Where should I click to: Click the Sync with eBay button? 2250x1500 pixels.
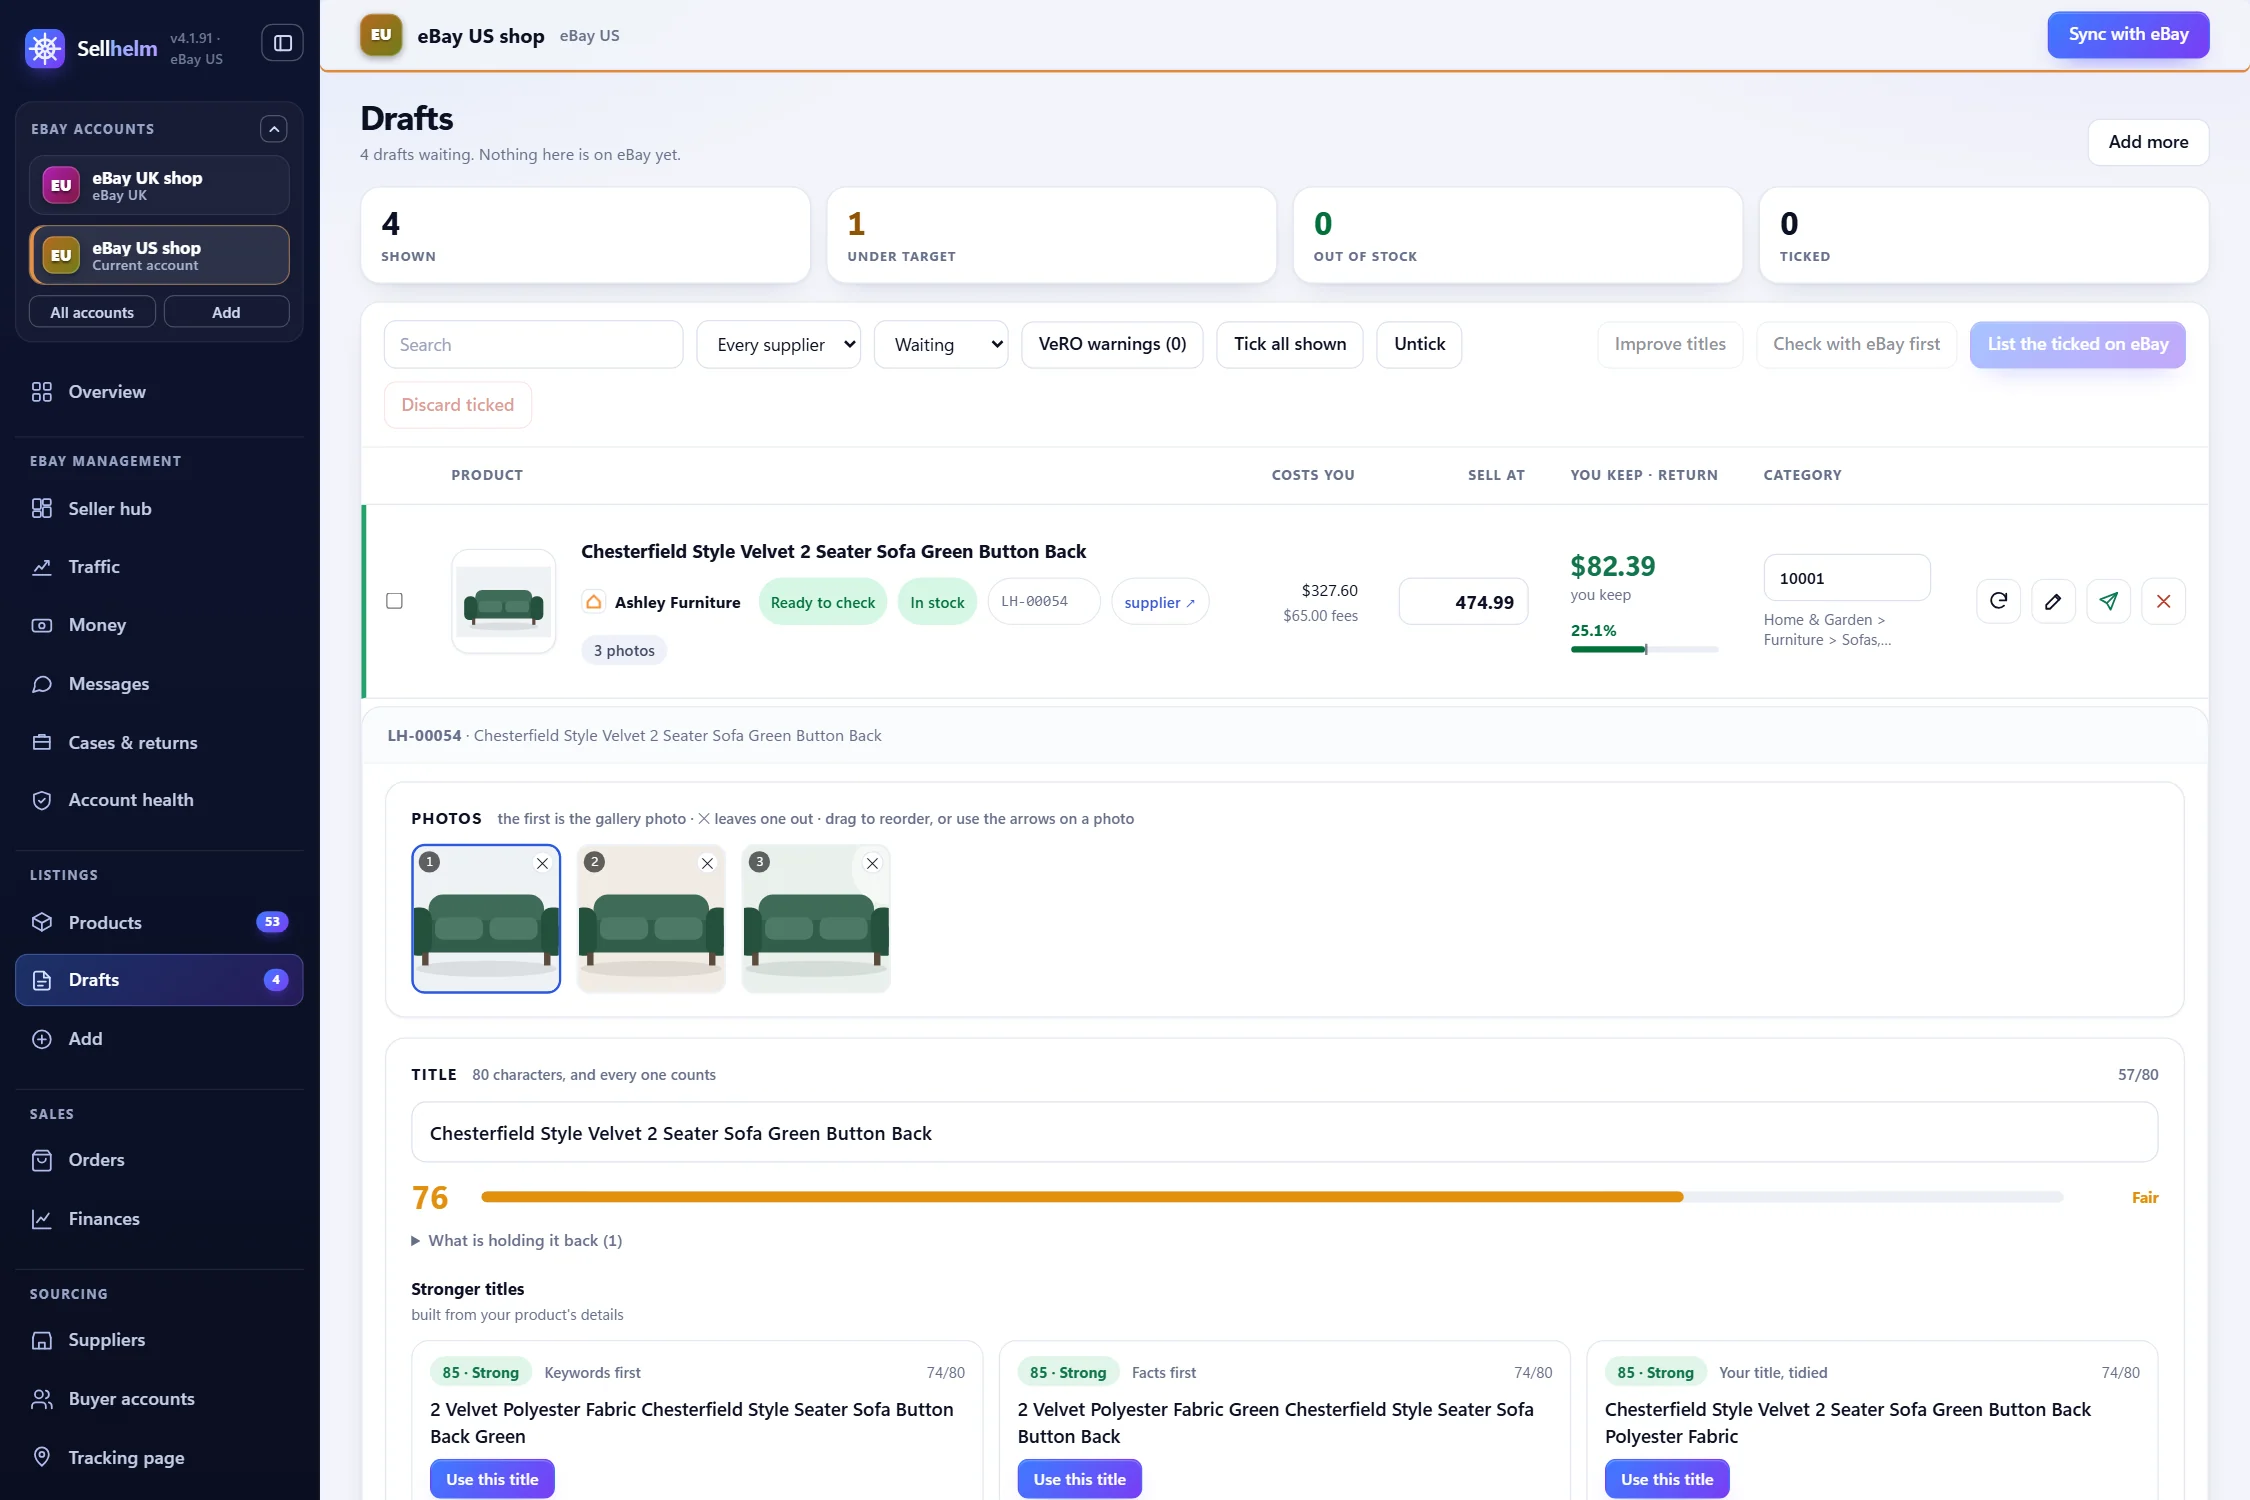coord(2128,35)
